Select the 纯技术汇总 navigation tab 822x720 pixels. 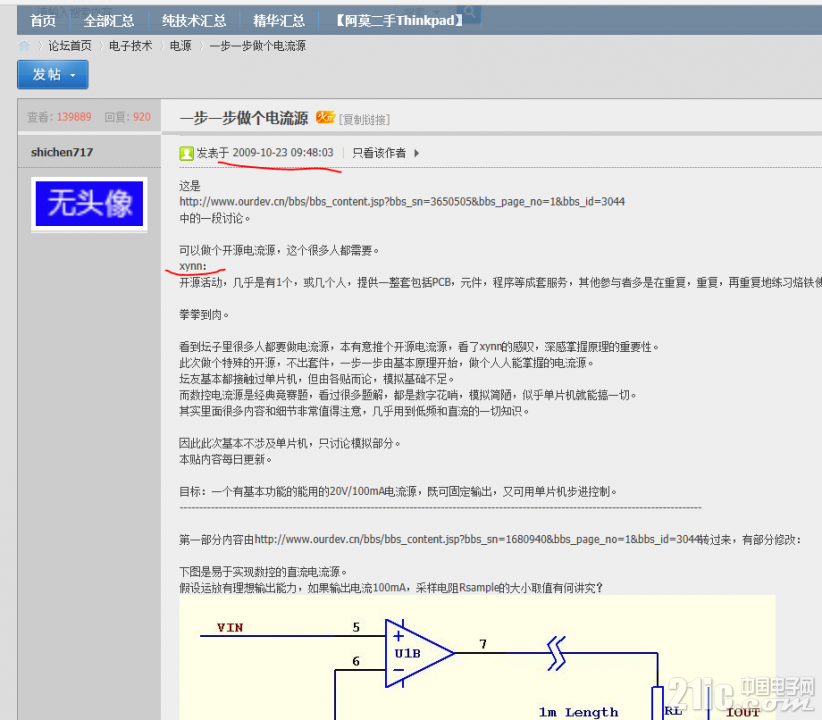tap(194, 20)
